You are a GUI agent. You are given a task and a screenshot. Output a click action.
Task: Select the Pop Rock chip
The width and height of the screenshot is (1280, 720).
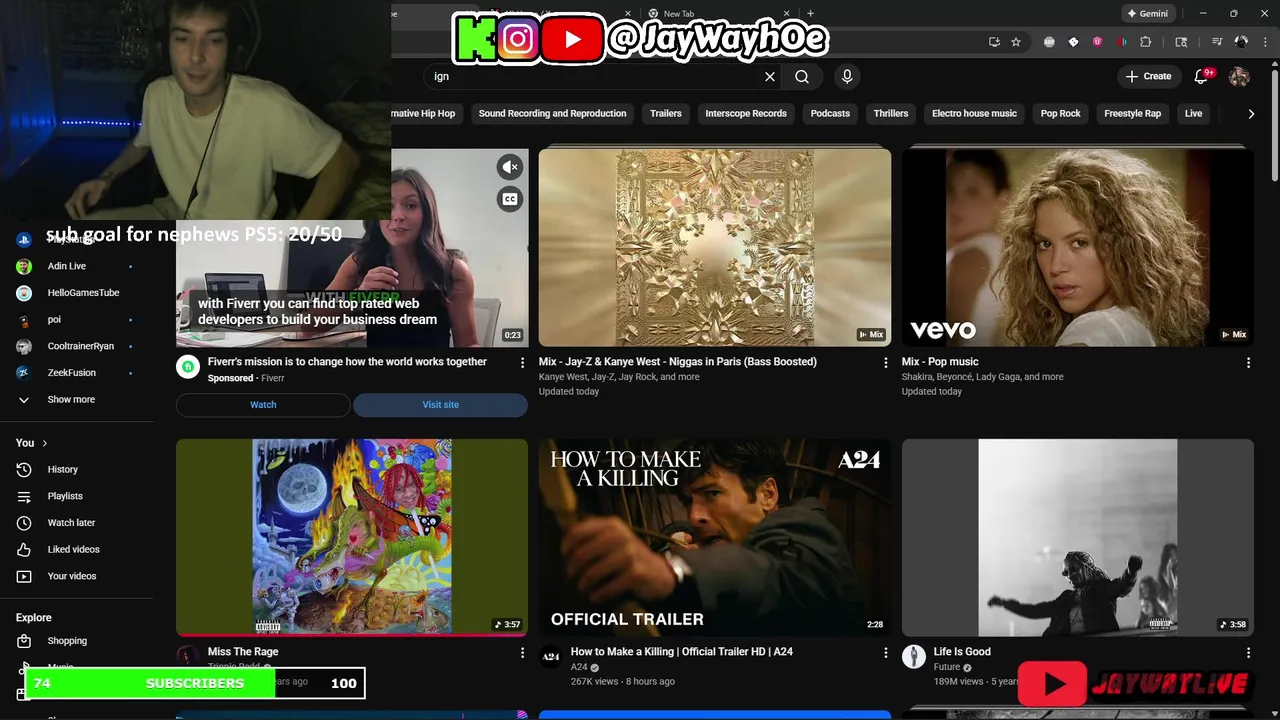[x=1061, y=114]
